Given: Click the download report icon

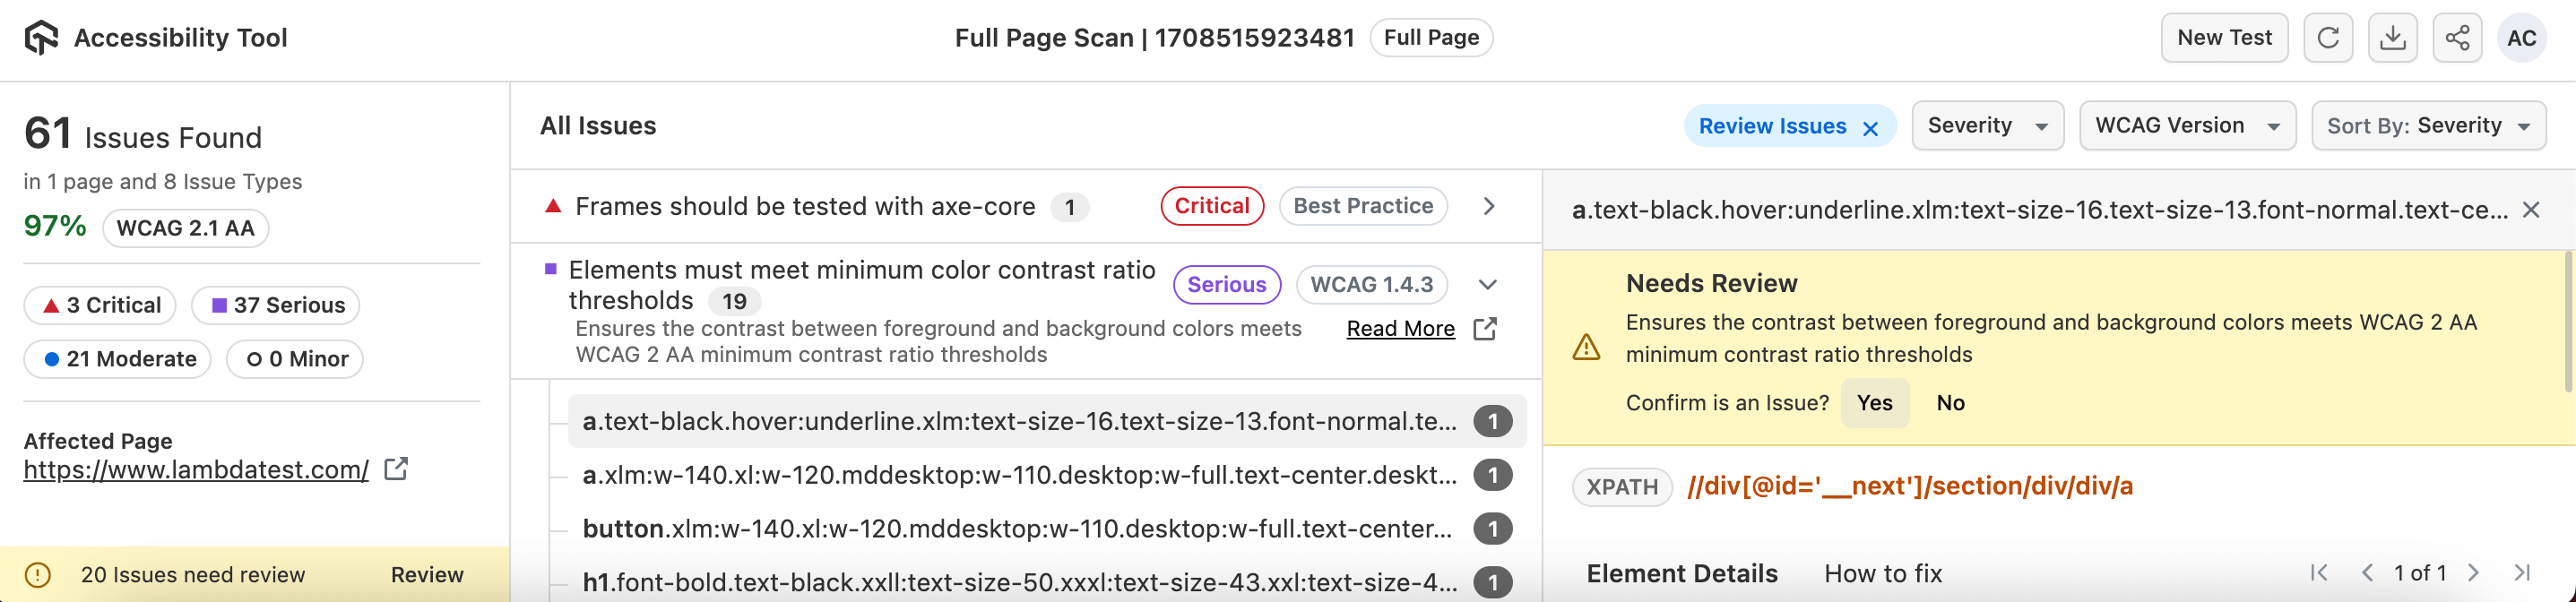Looking at the screenshot, I should (2392, 38).
